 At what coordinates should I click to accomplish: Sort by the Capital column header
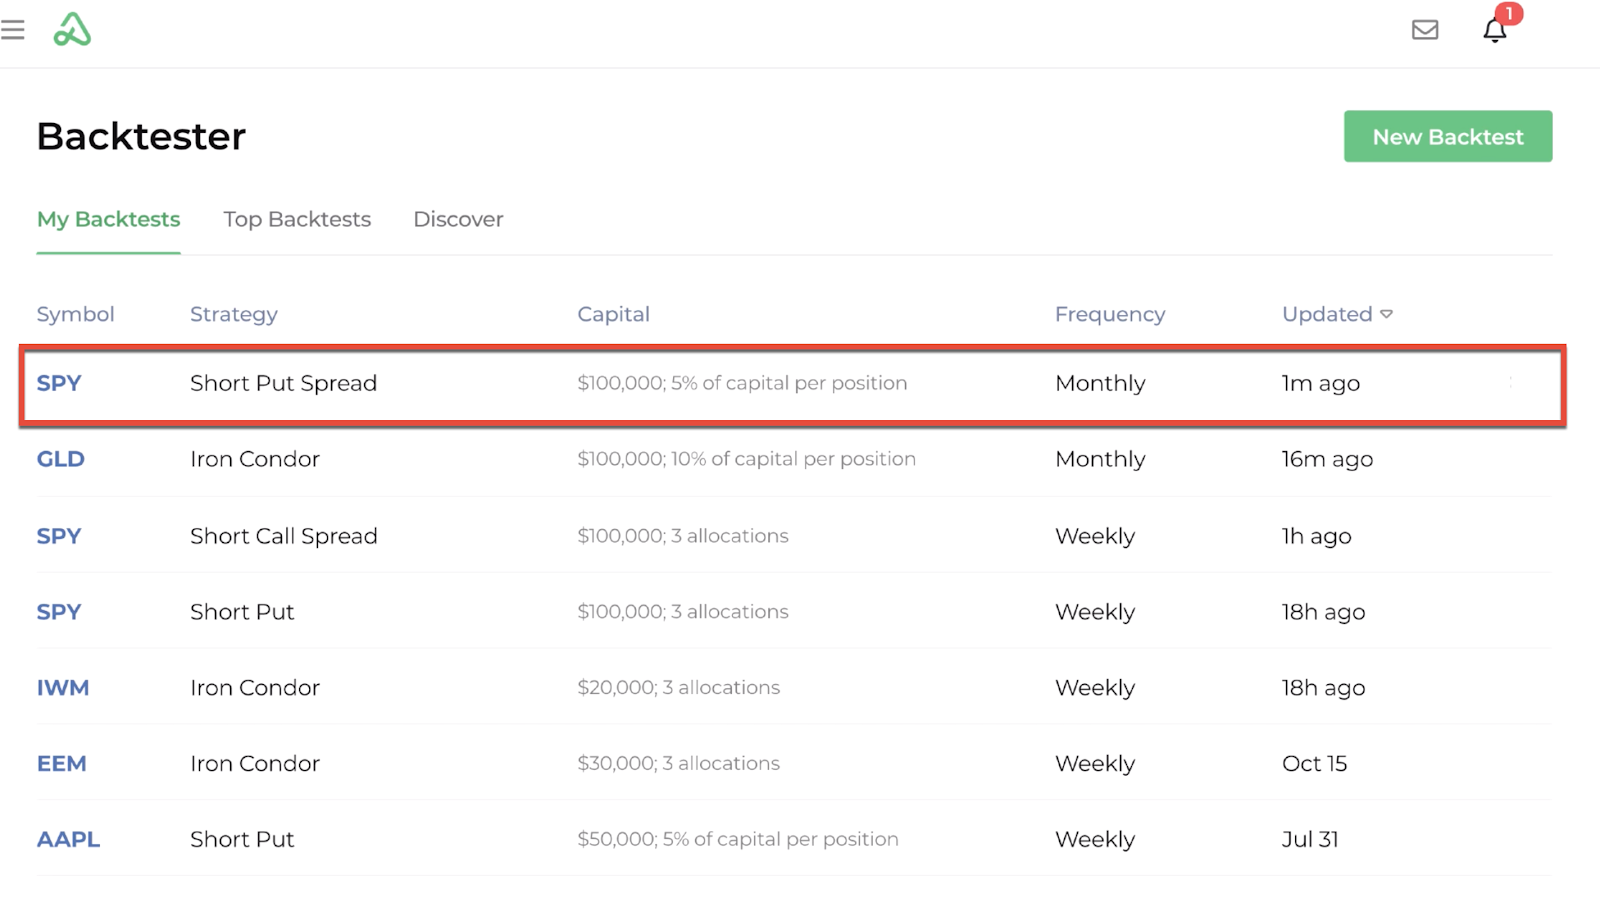(x=613, y=314)
